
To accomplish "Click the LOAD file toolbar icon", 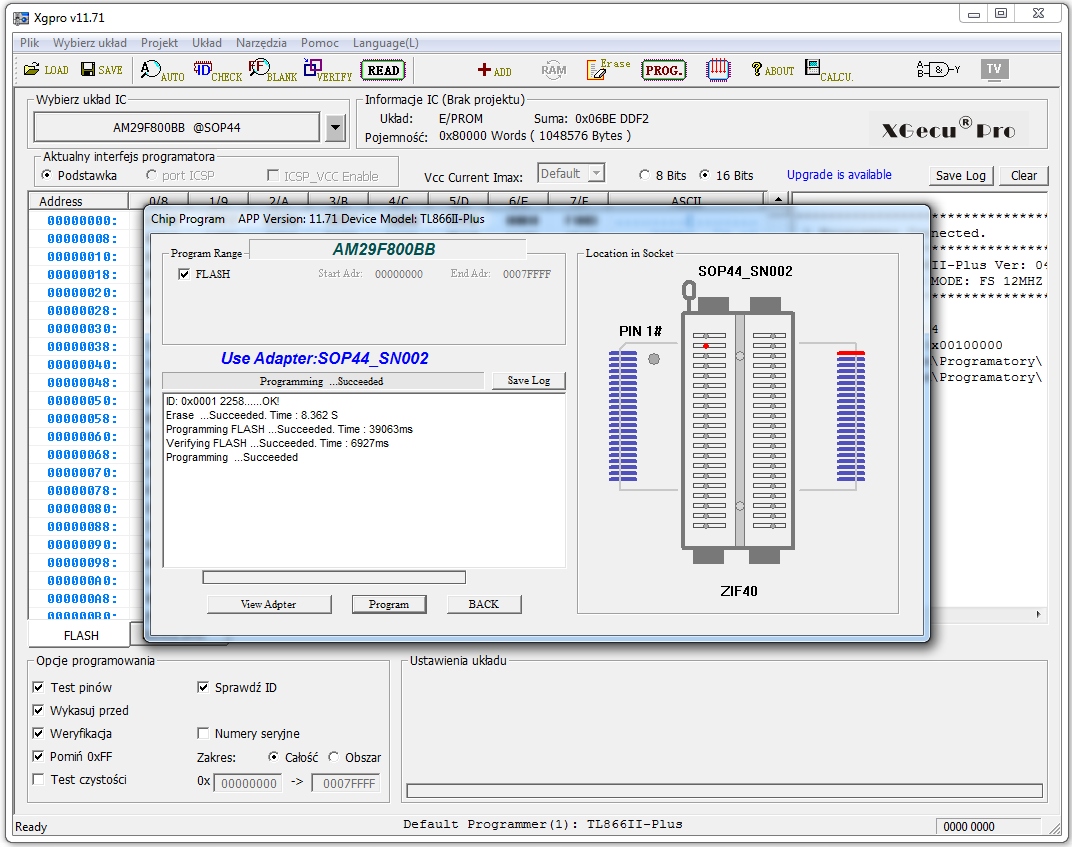I will tap(46, 70).
